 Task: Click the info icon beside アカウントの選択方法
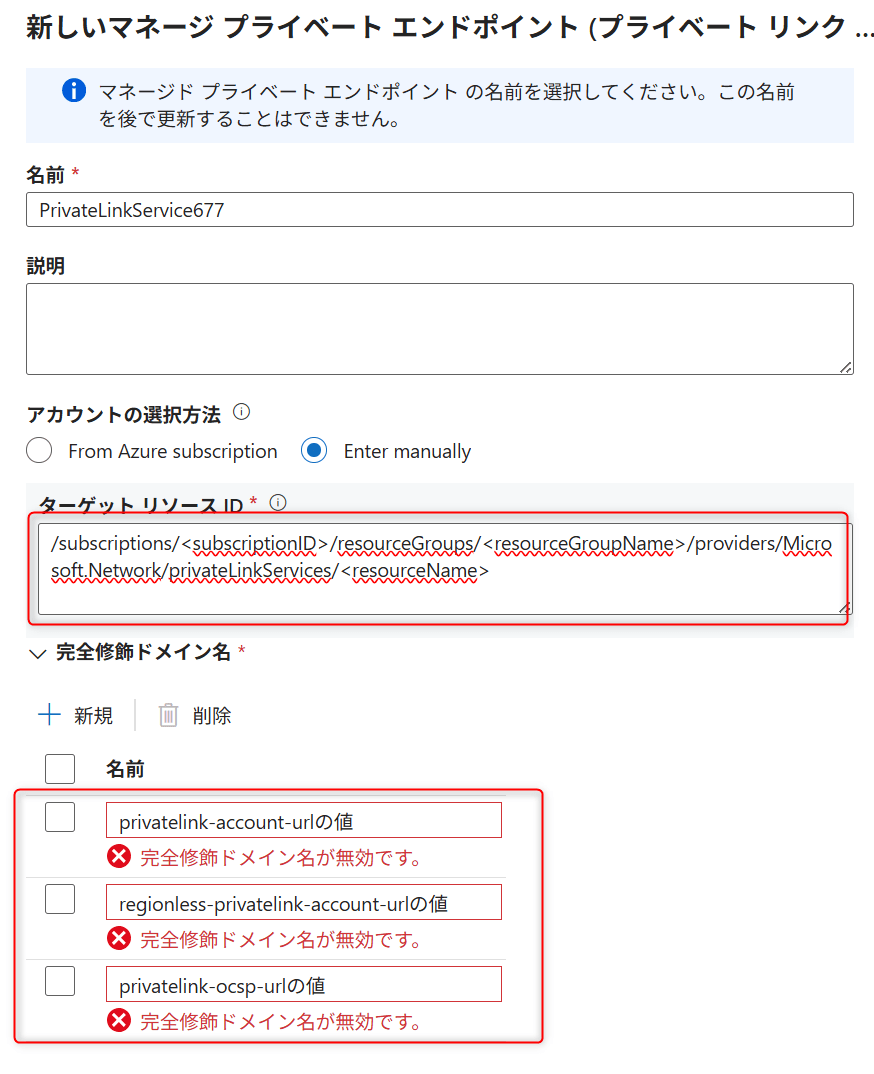pos(241,412)
